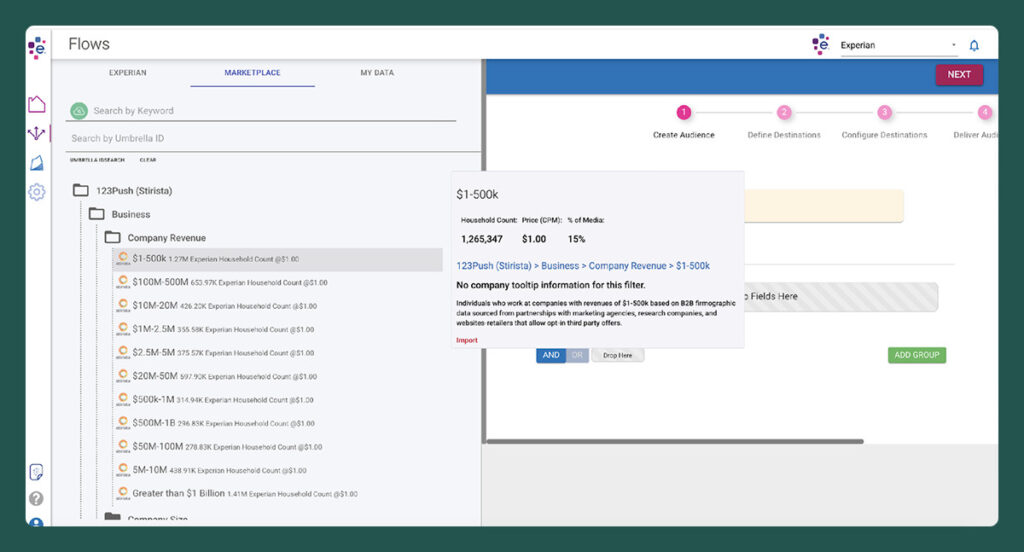1024x552 pixels.
Task: Click the home icon in the sidebar
Action: tap(37, 105)
